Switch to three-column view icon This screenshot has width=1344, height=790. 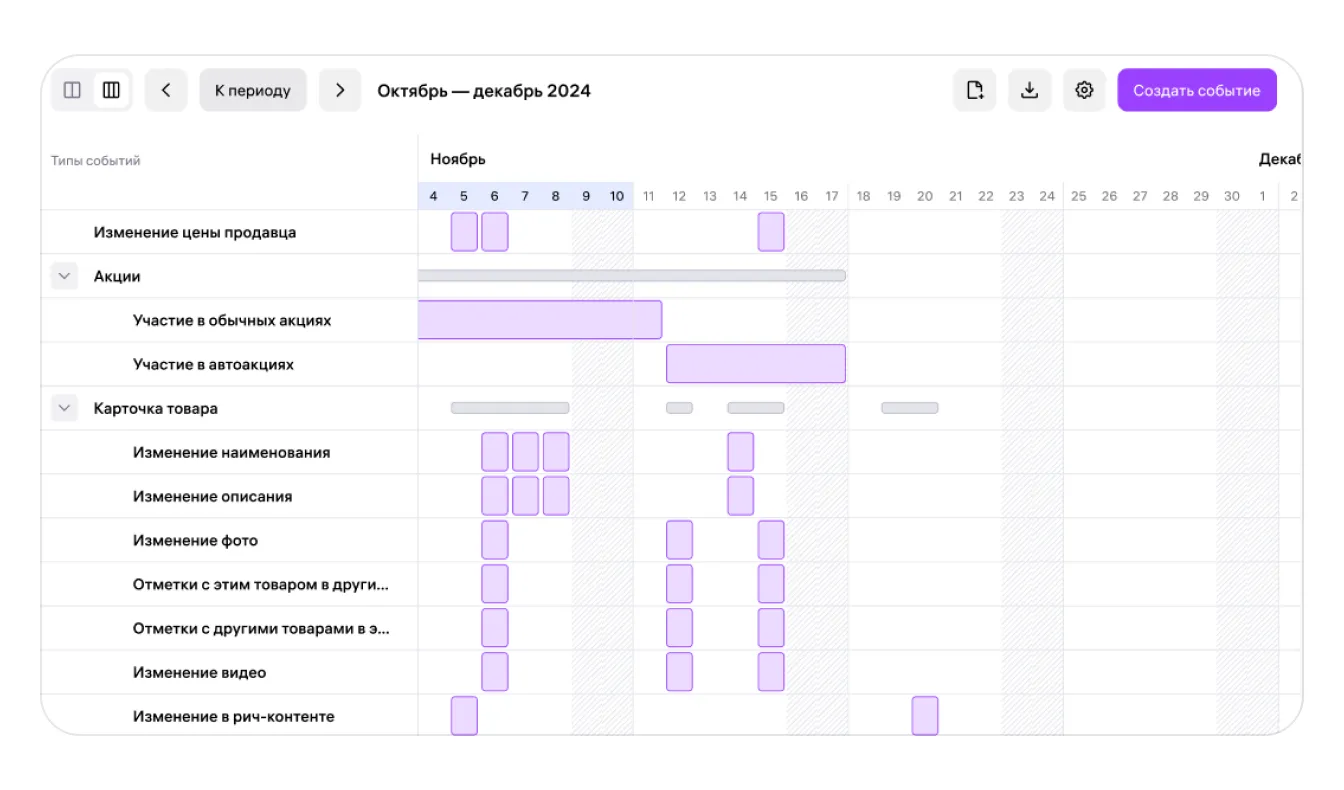pos(111,91)
